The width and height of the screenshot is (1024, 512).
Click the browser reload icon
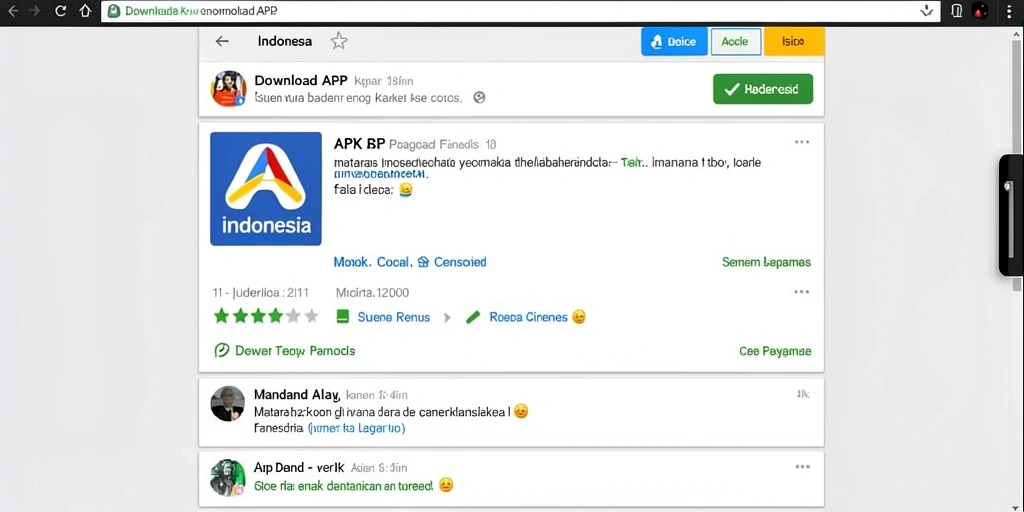pos(61,11)
